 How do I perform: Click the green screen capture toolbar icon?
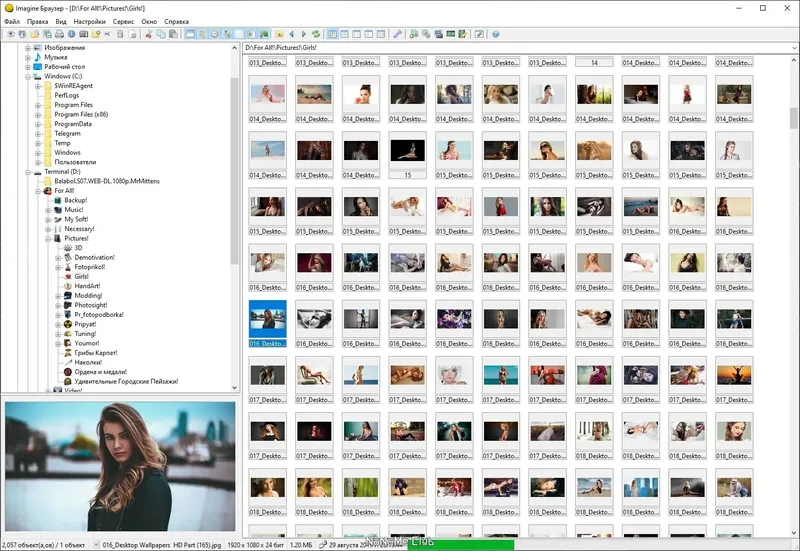[x=451, y=34]
